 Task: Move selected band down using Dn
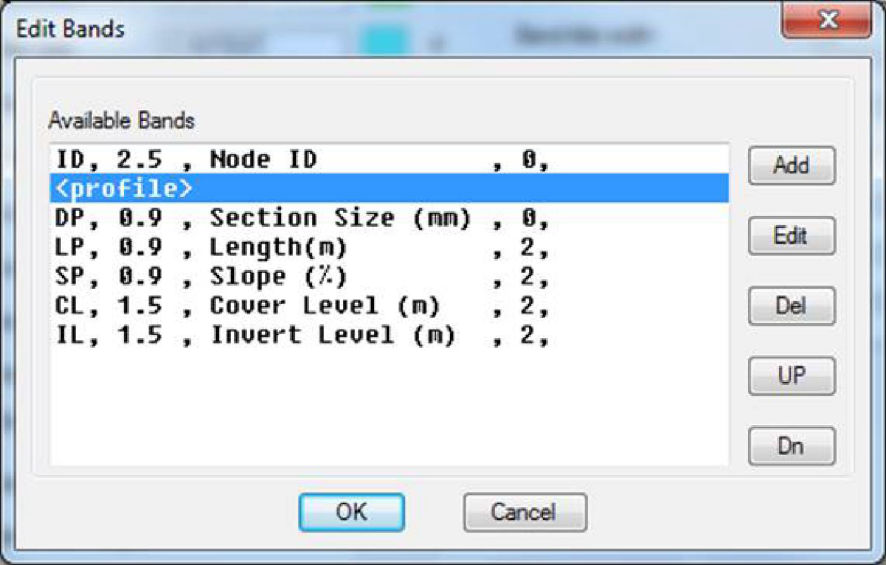click(x=791, y=446)
